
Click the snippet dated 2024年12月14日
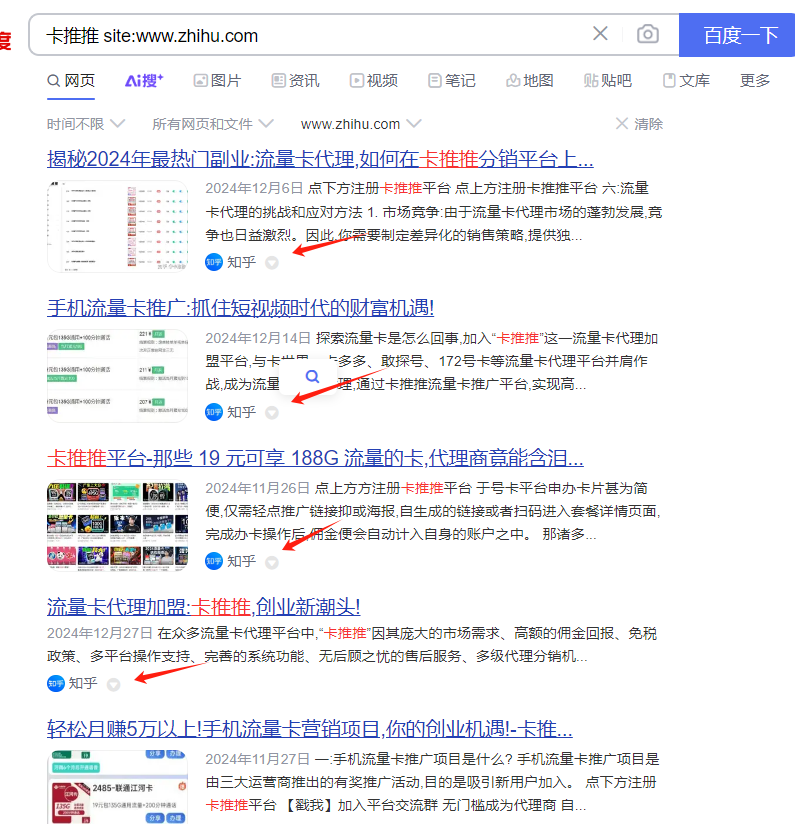(x=431, y=361)
